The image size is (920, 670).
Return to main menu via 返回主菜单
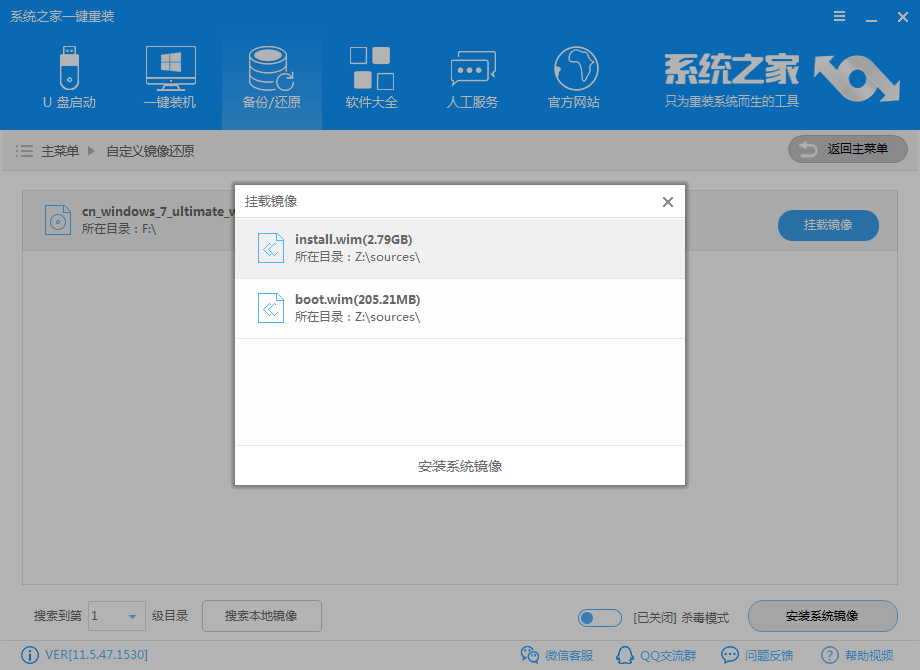point(847,149)
